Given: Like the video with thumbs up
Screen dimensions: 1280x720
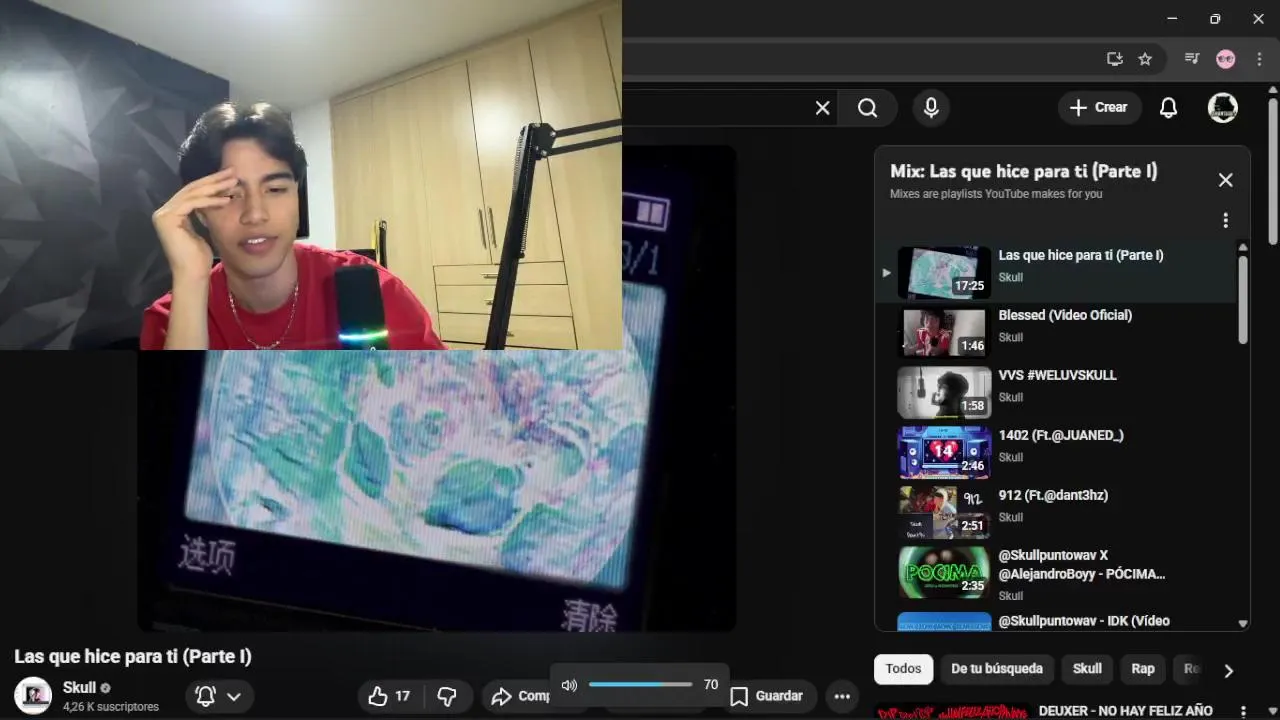Looking at the screenshot, I should coord(390,696).
